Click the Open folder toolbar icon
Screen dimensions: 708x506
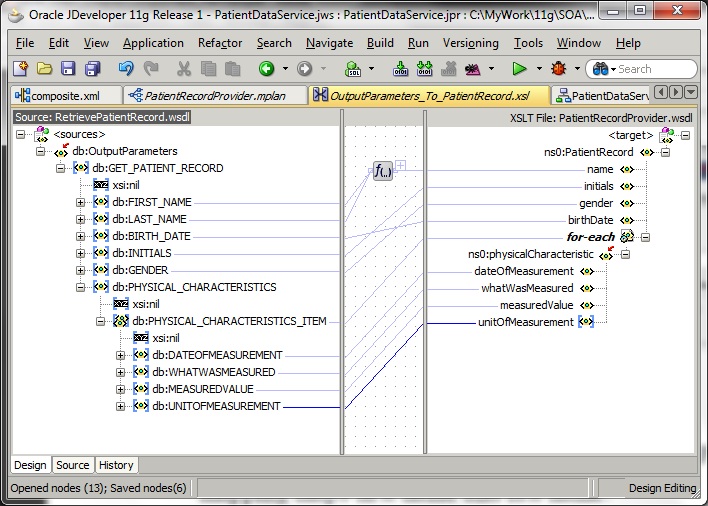point(44,69)
